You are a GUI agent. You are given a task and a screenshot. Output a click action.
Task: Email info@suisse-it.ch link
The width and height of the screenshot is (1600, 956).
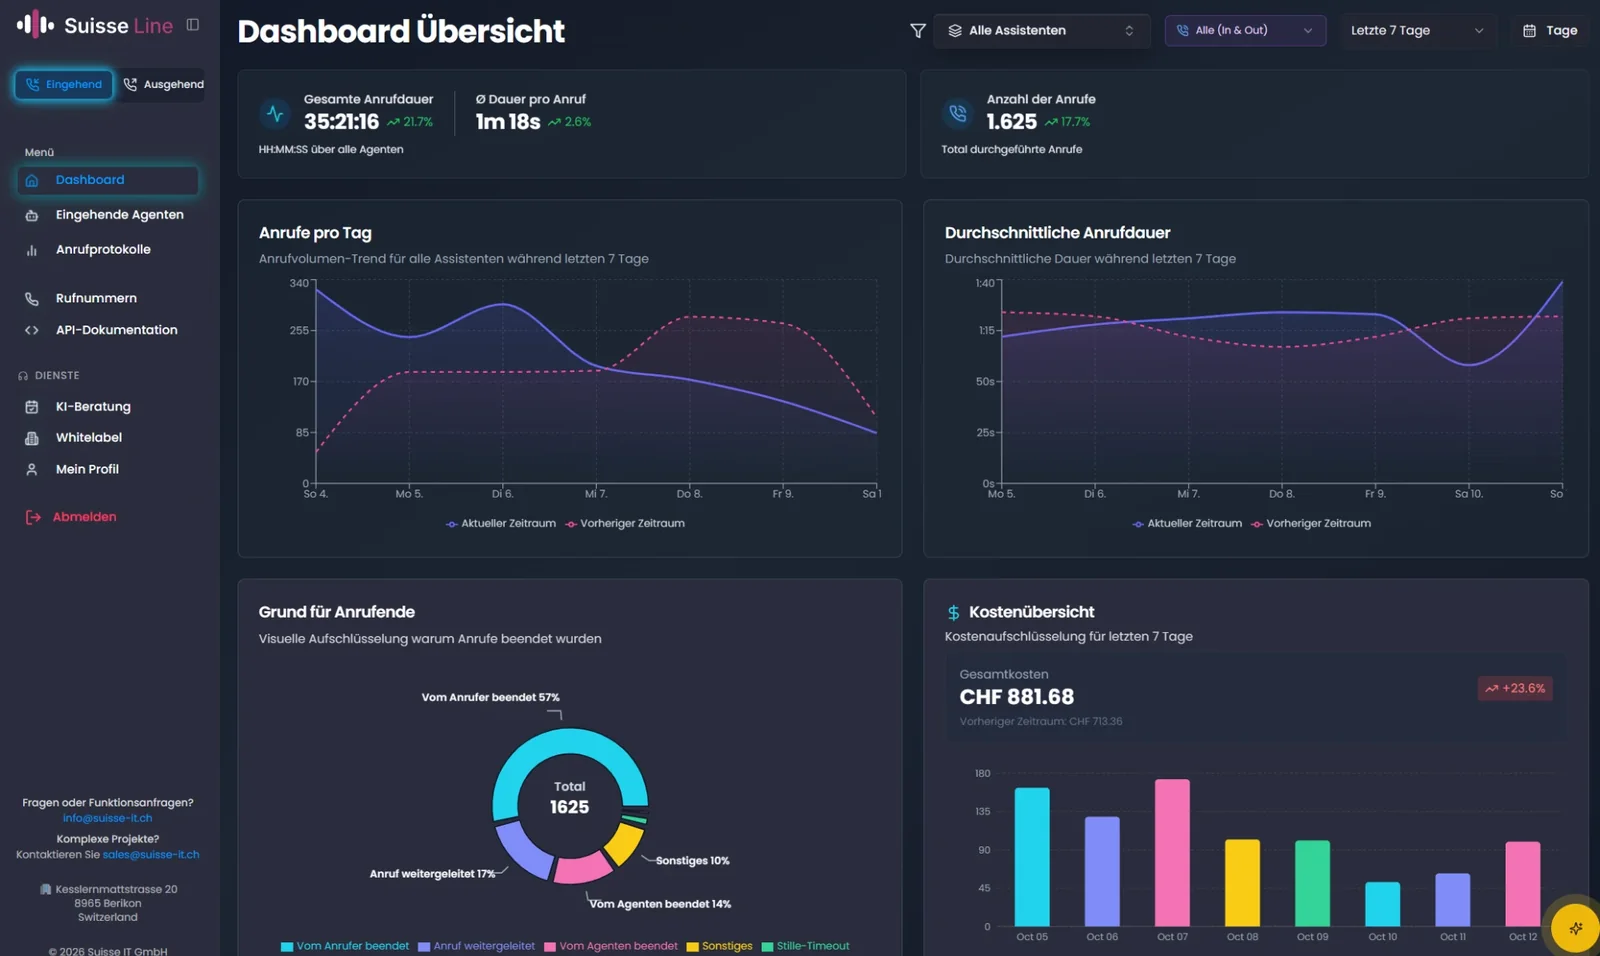107,818
